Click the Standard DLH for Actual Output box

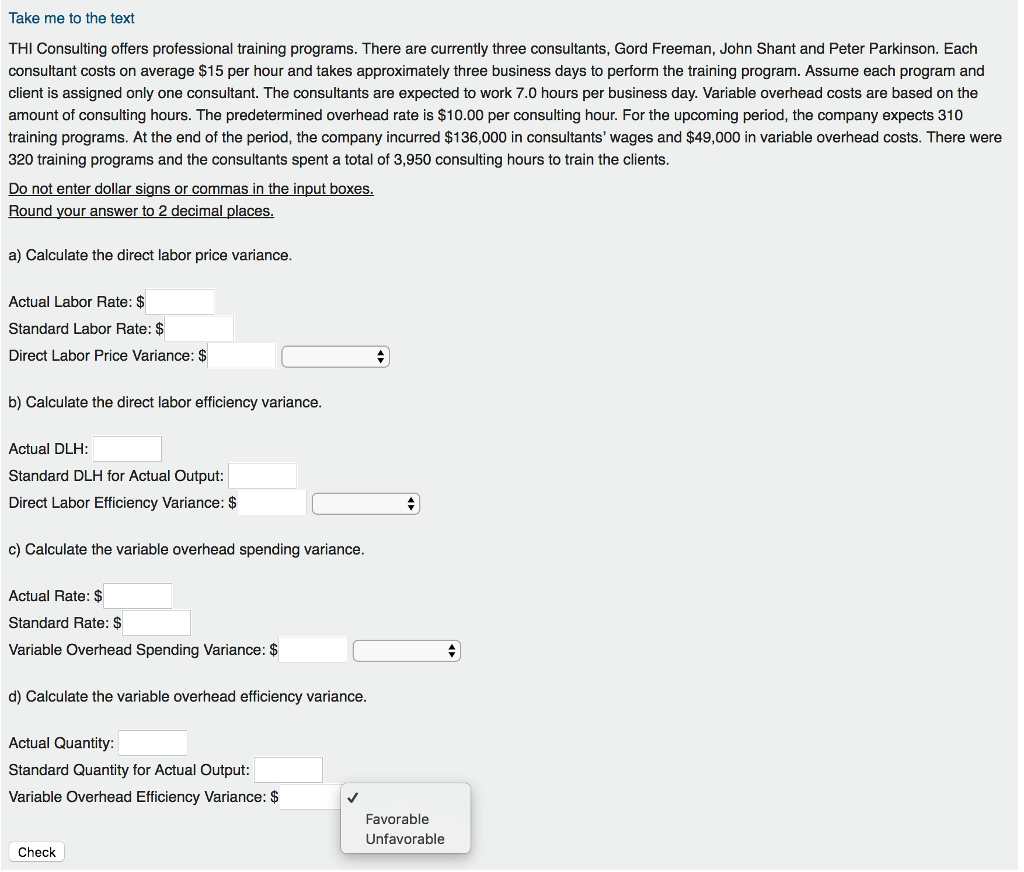pyautogui.click(x=262, y=475)
